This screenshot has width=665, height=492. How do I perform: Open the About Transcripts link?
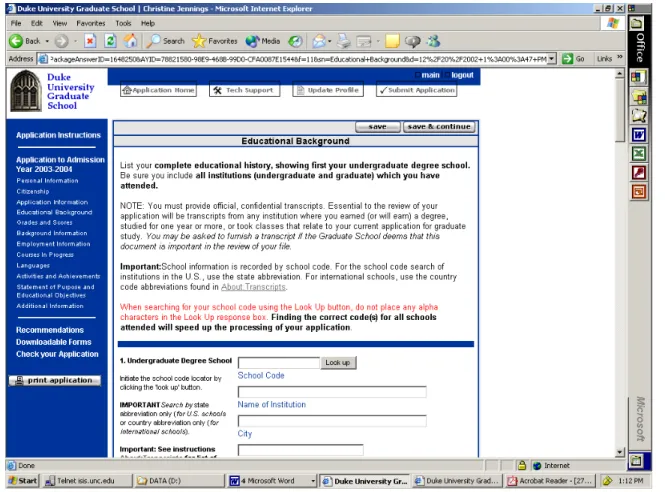253,287
